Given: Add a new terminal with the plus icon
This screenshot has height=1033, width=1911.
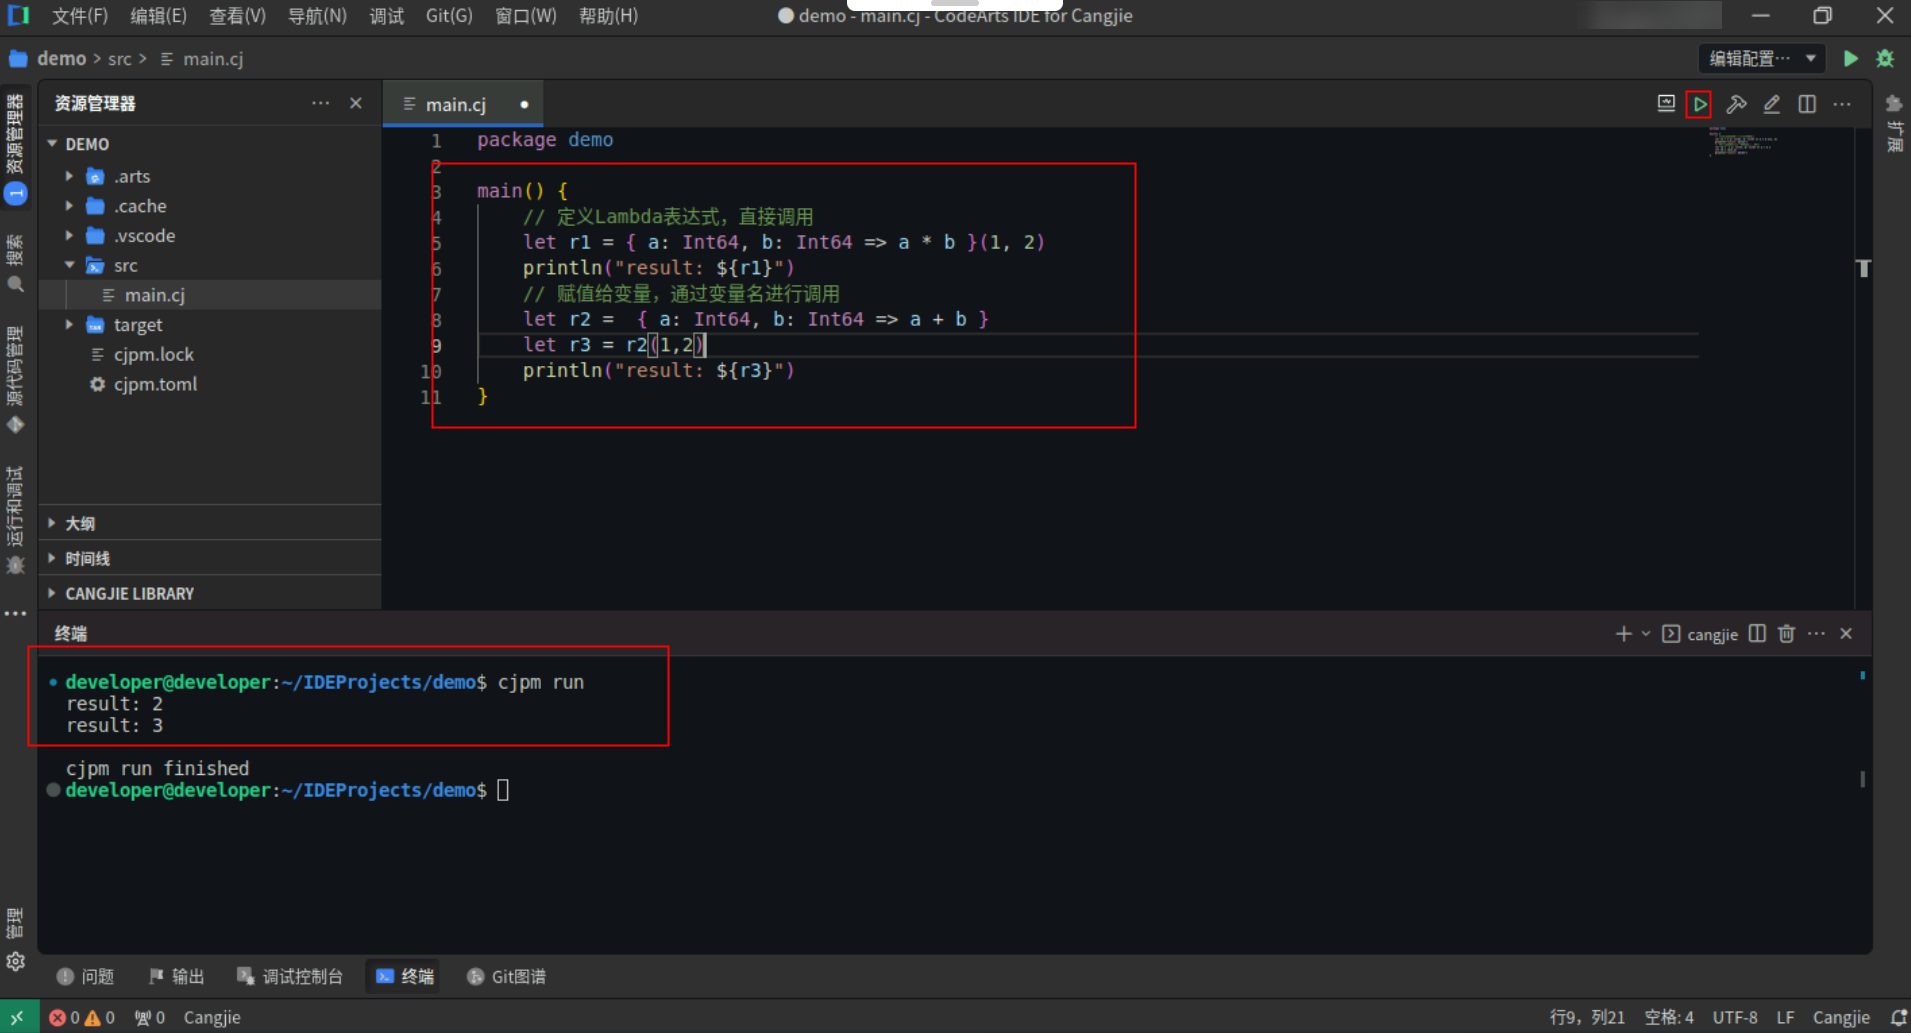Looking at the screenshot, I should point(1623,634).
